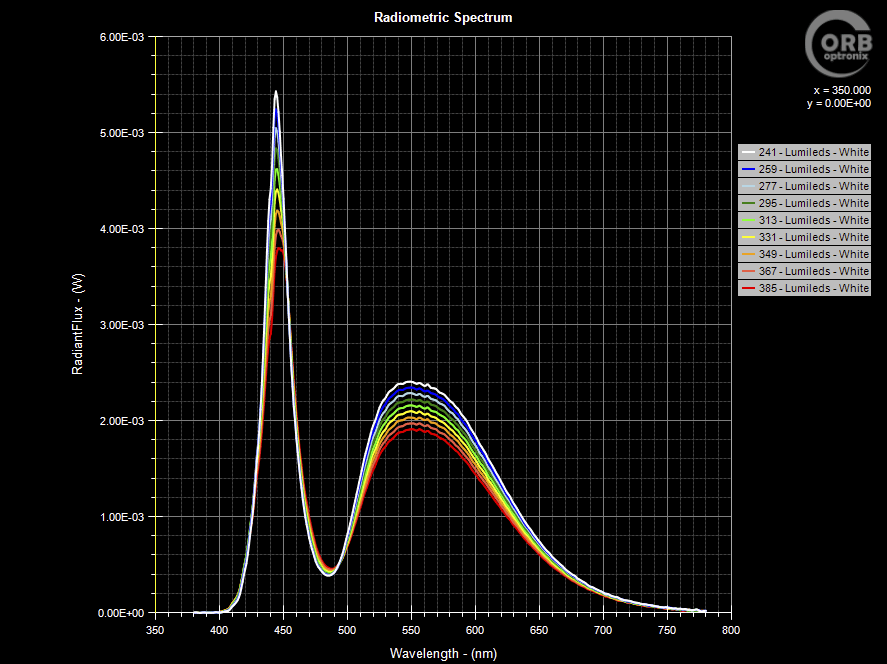Click the 5.00E-03 y-axis tick label
This screenshot has height=664, width=887.
coord(122,133)
